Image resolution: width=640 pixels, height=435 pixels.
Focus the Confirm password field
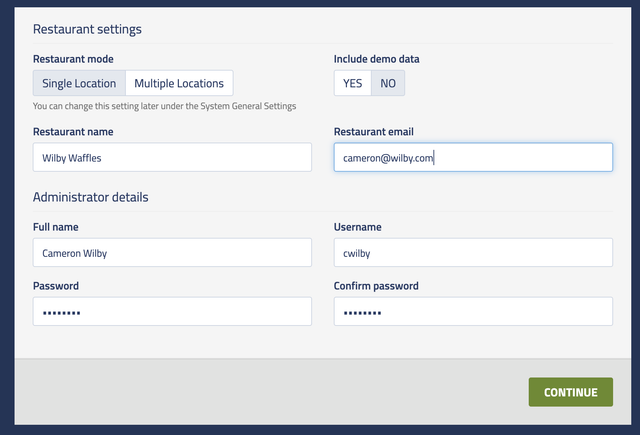click(x=473, y=311)
